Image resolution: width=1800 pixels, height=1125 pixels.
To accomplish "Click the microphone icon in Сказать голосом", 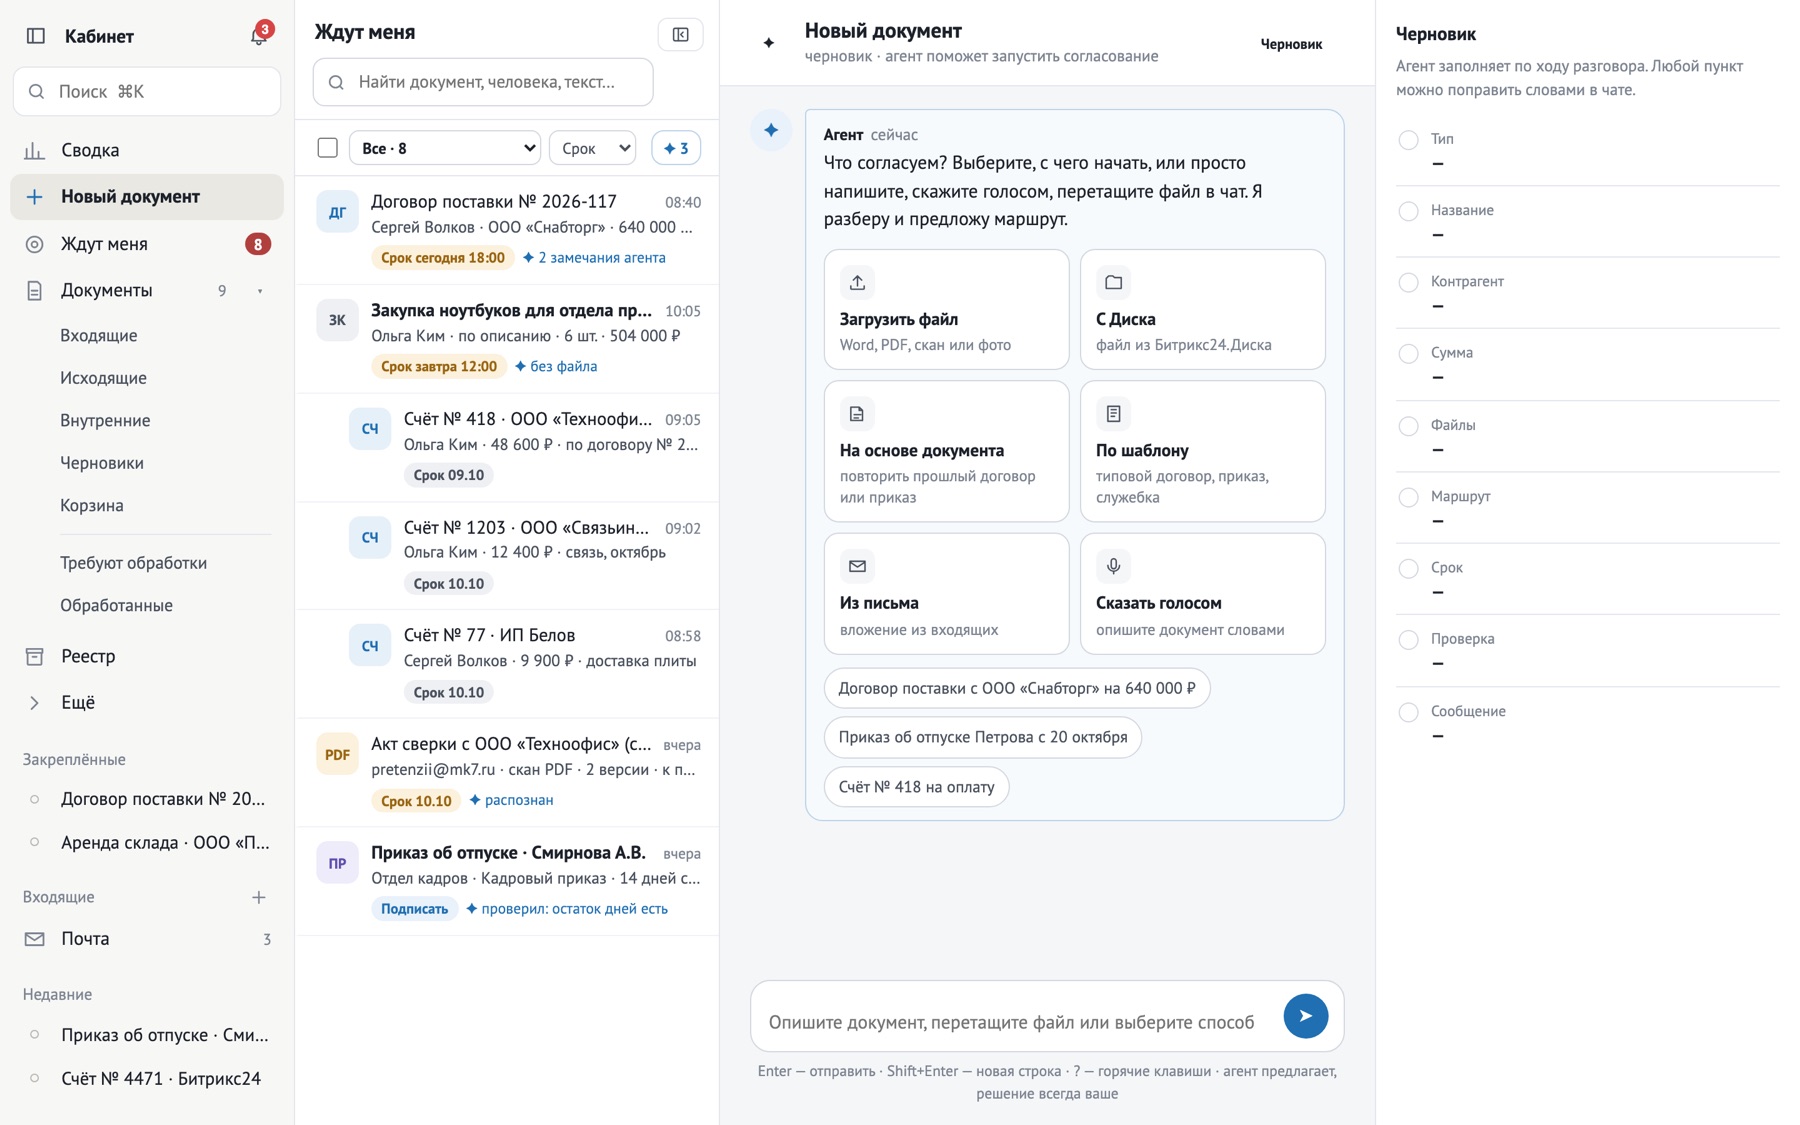I will point(1113,566).
